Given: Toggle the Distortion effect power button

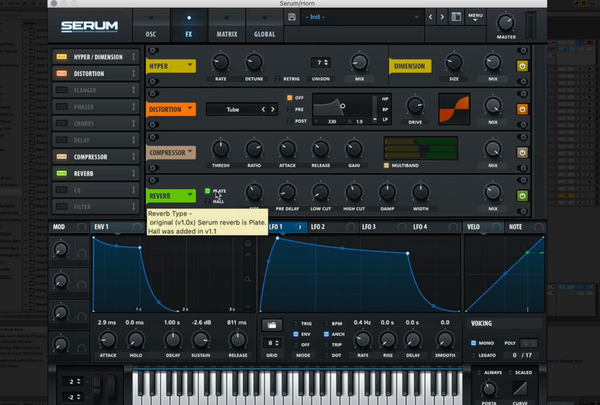Looking at the screenshot, I should pos(521,108).
